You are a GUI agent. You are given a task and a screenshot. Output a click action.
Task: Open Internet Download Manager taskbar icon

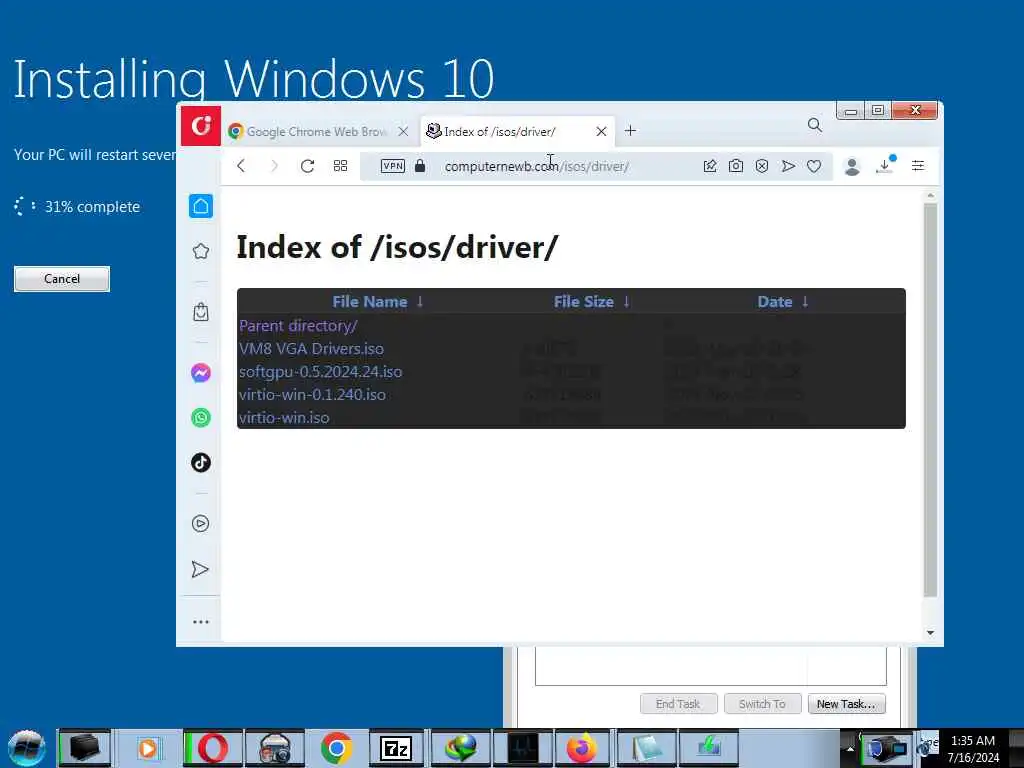(460, 748)
